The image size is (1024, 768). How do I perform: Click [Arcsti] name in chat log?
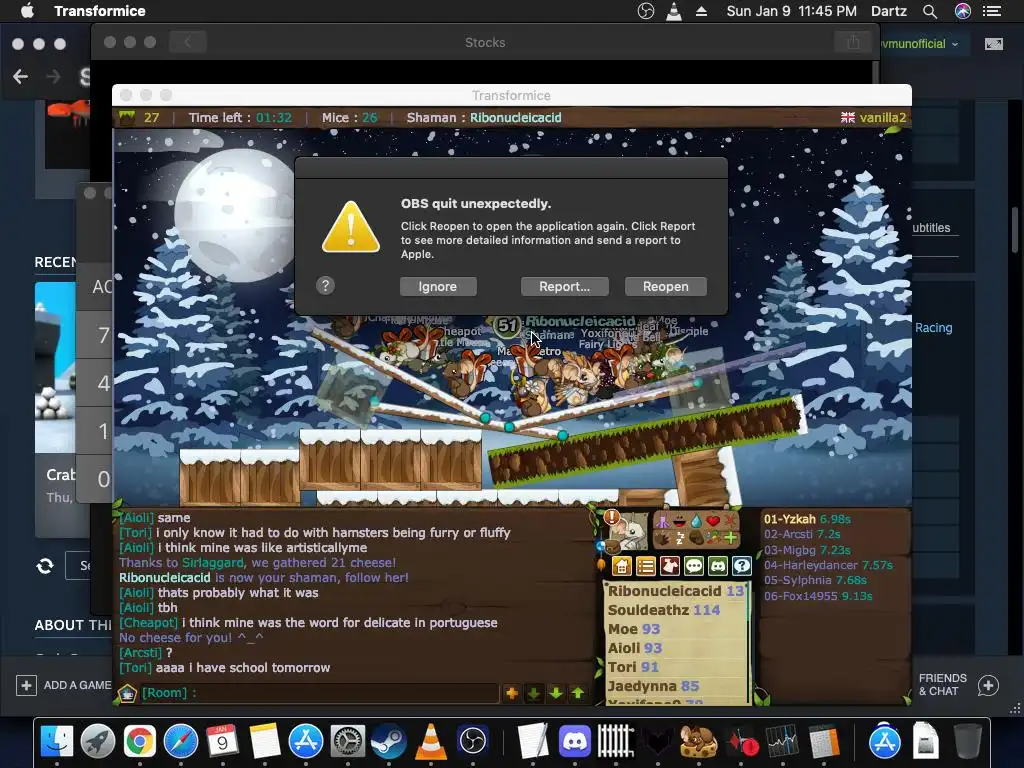tap(140, 652)
